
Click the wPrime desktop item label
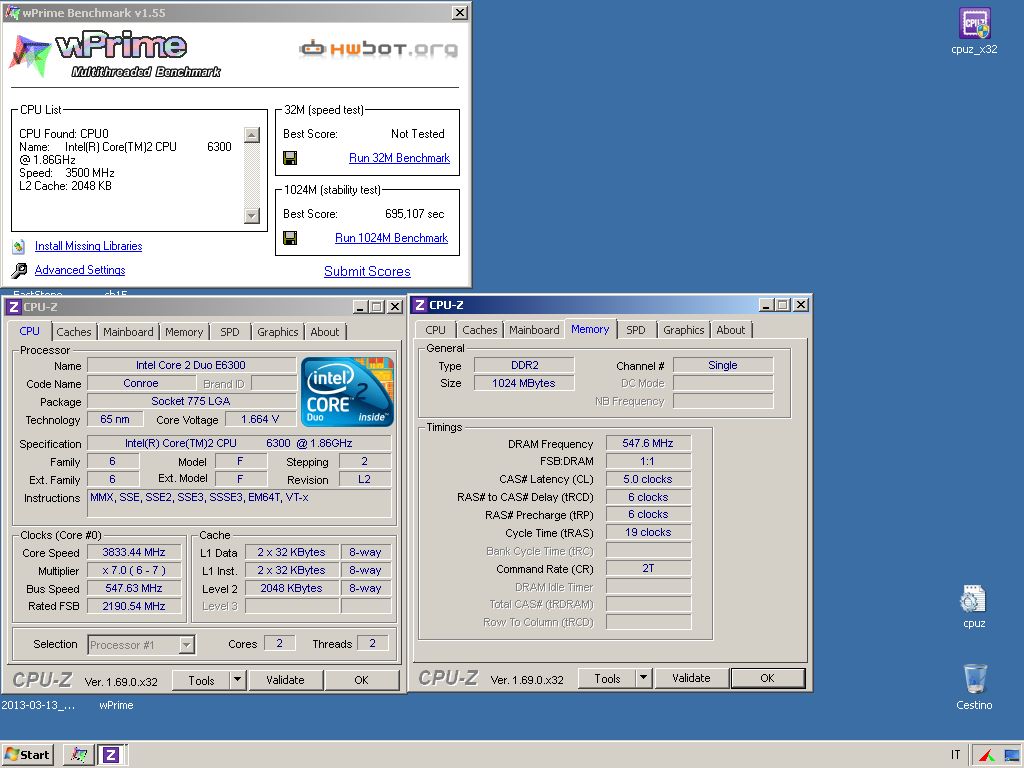(x=116, y=705)
